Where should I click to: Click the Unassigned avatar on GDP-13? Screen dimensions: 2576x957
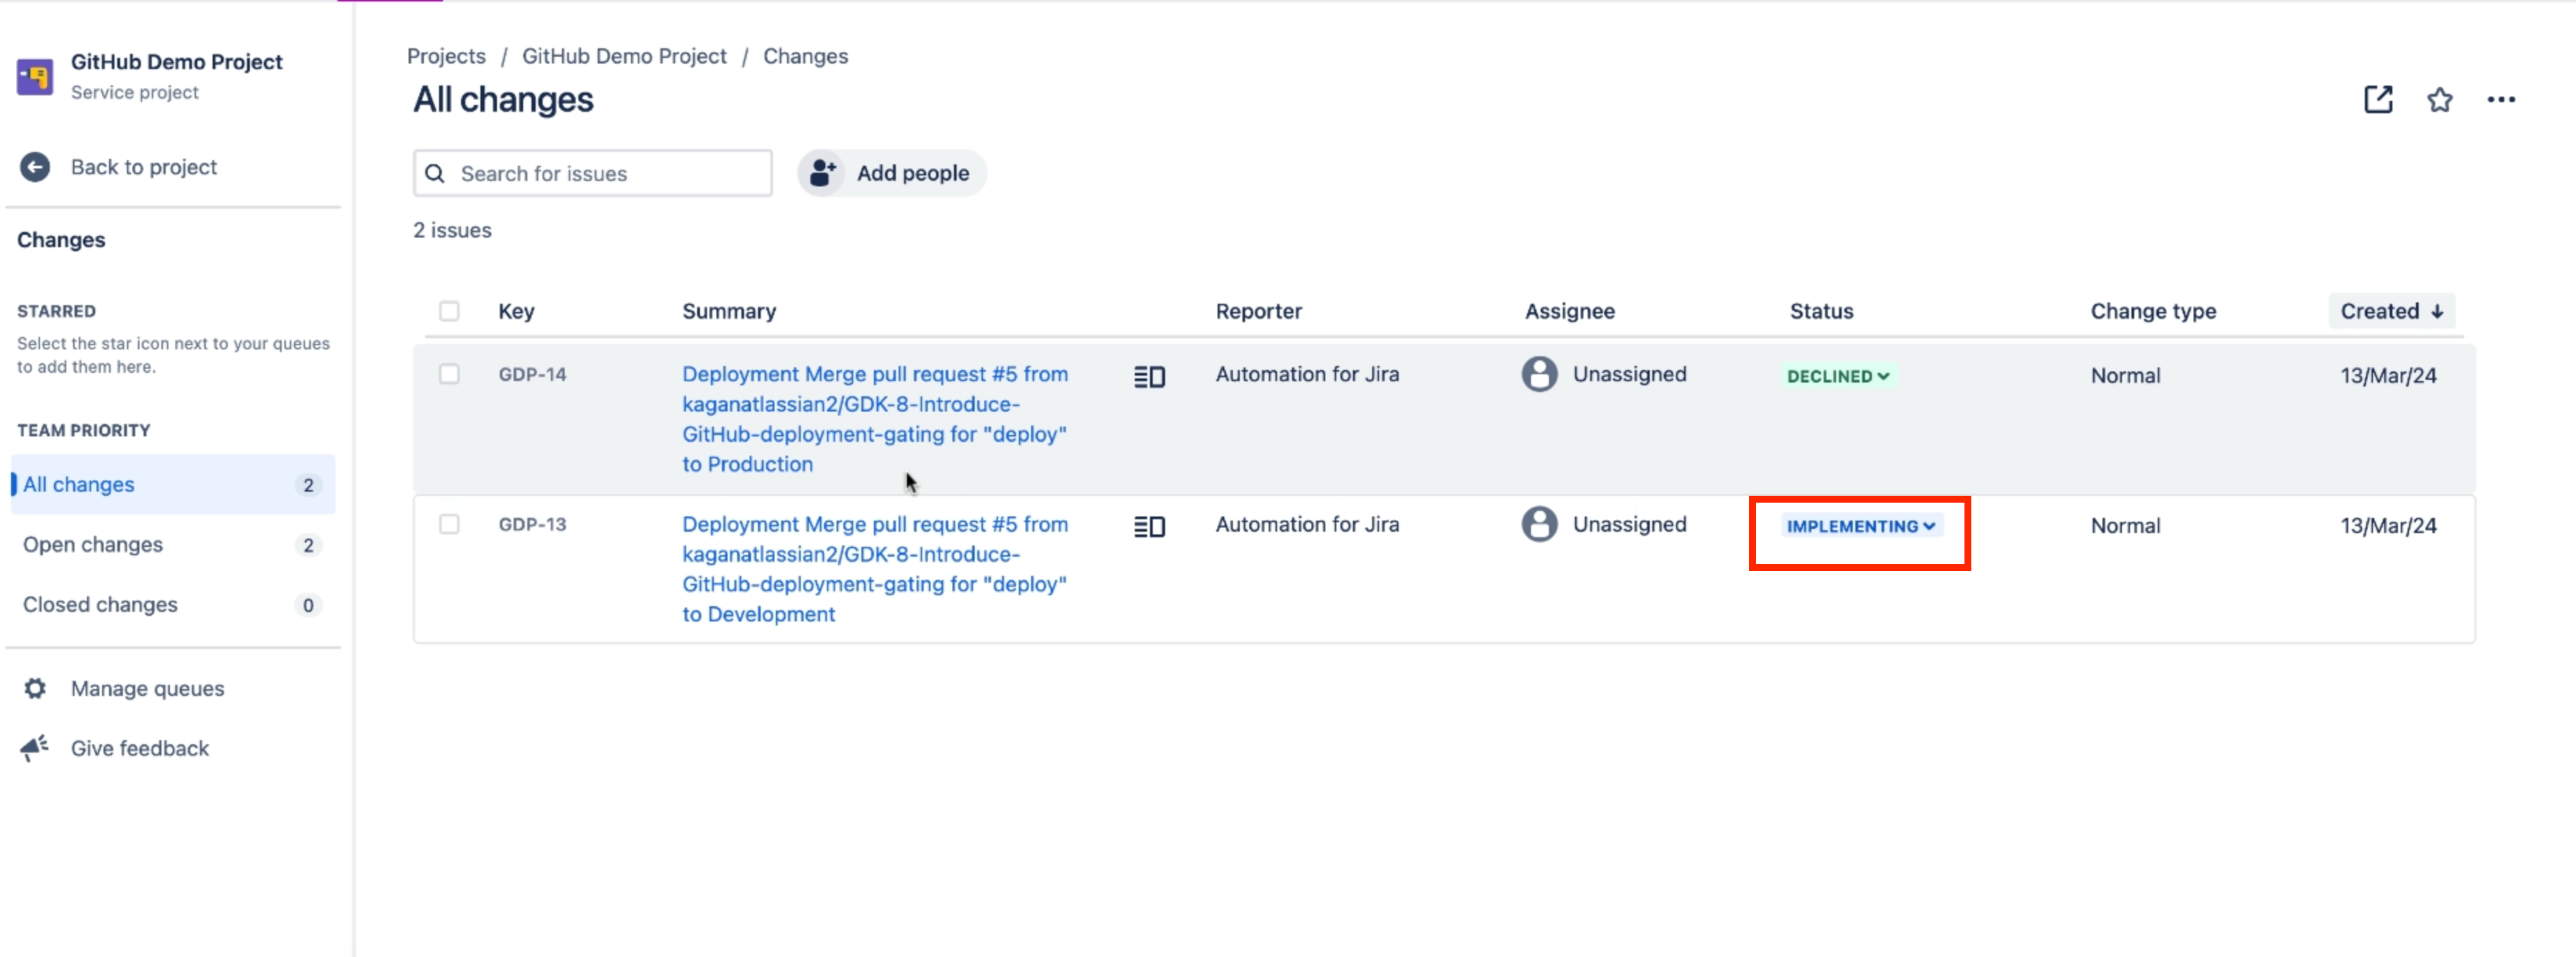click(x=1540, y=524)
